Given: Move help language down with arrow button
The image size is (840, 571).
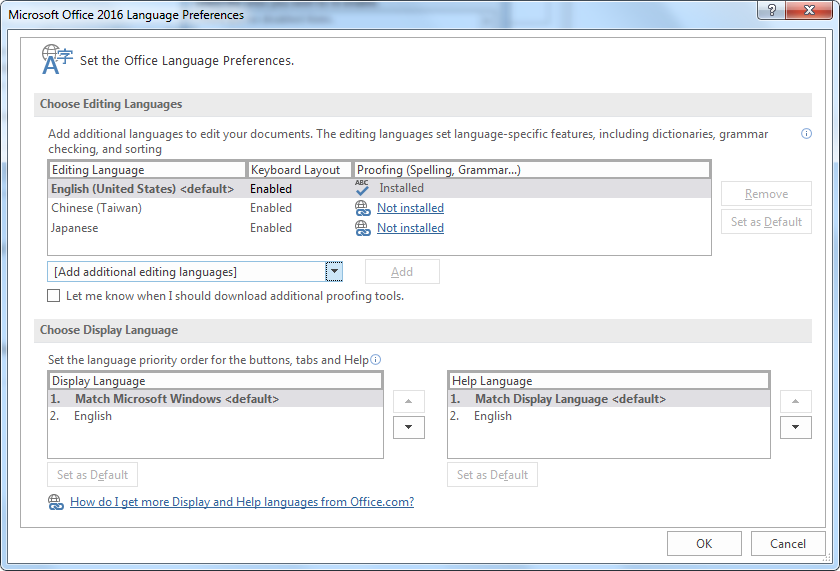Looking at the screenshot, I should pyautogui.click(x=796, y=427).
